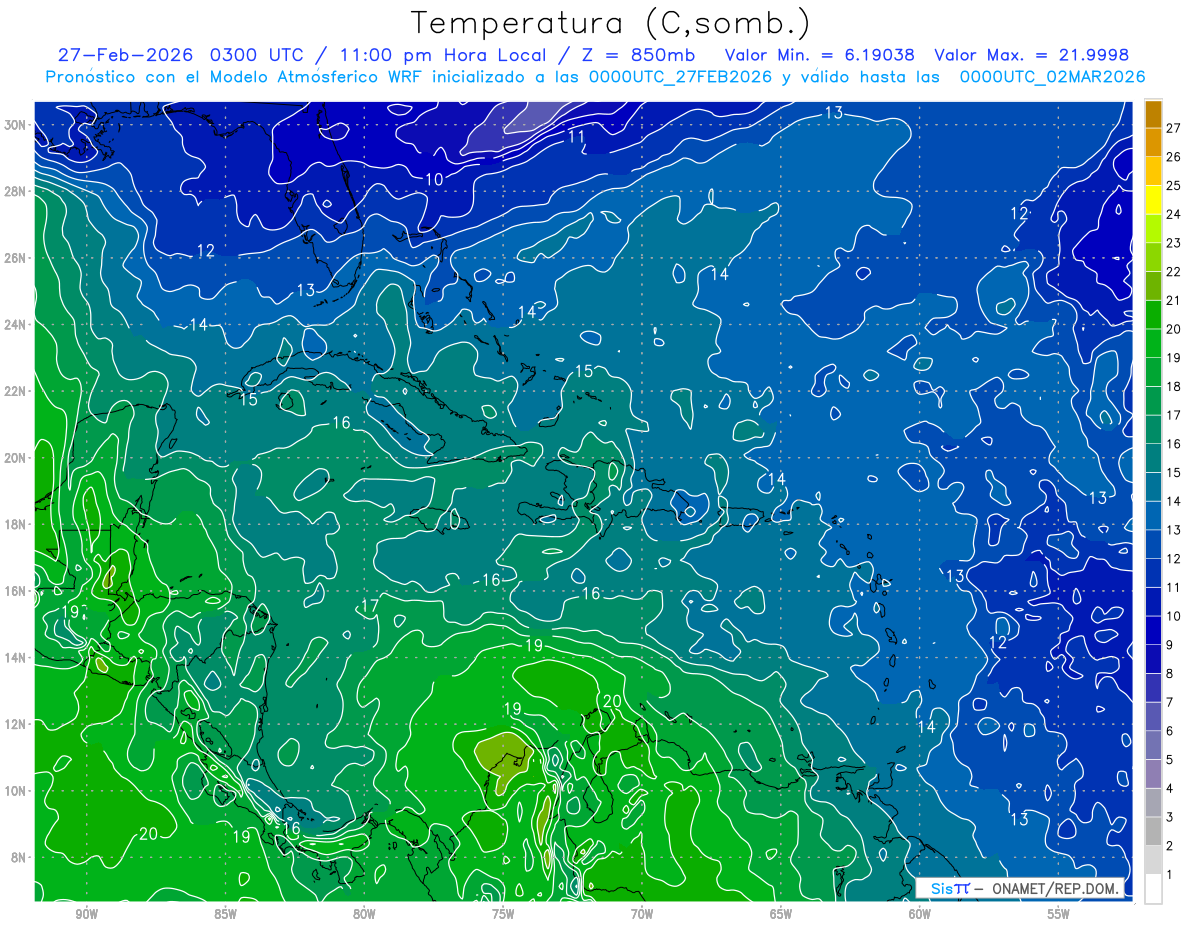Screen dimensions: 1200x927
Task: Click the 22N latitude axis label
Action: 17,390
